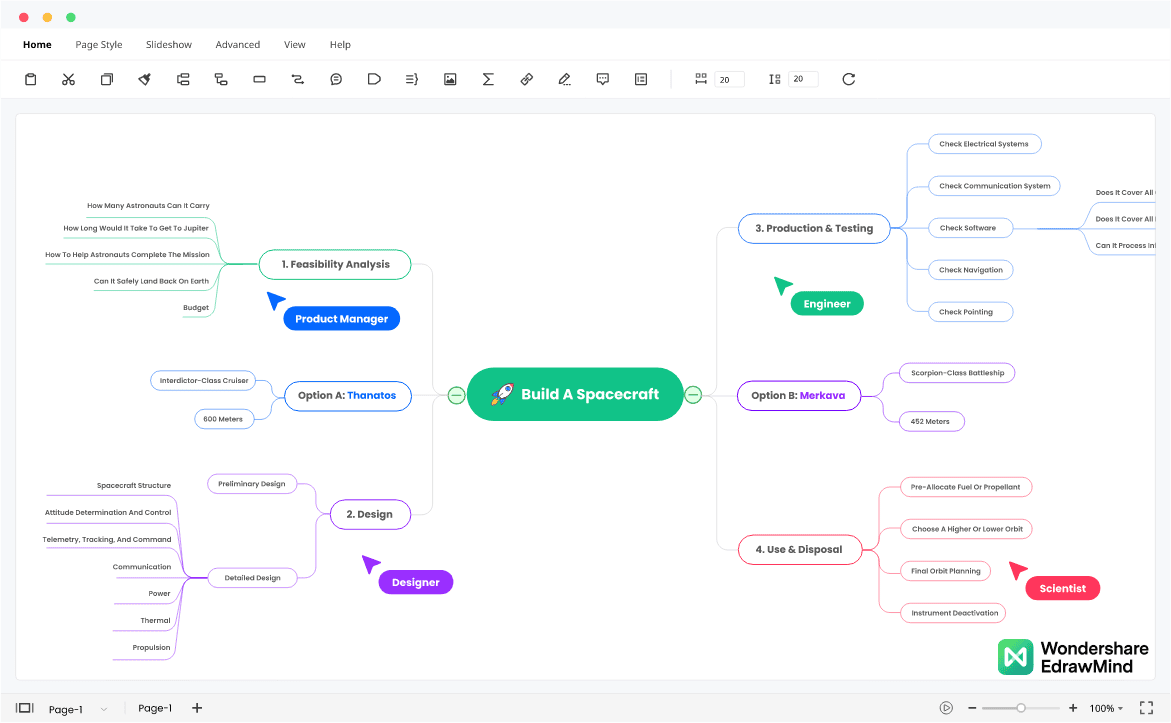
Task: Select the 3. Production & Testing node
Action: tap(813, 228)
